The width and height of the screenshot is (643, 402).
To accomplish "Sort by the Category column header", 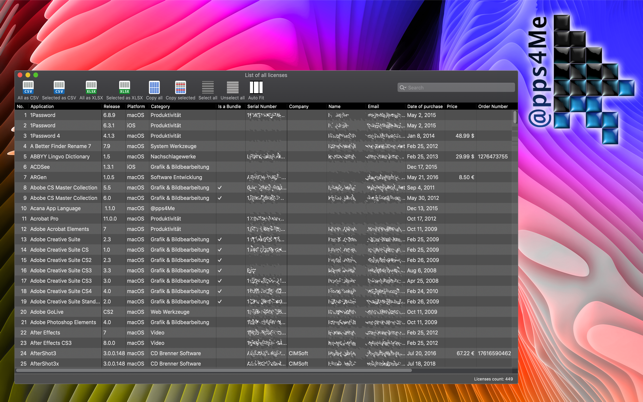I will (182, 106).
